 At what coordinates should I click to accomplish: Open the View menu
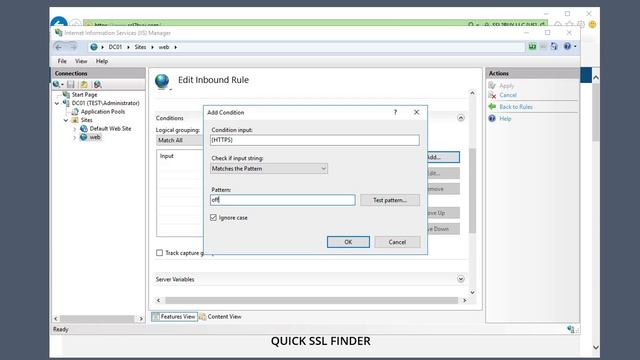click(x=81, y=61)
